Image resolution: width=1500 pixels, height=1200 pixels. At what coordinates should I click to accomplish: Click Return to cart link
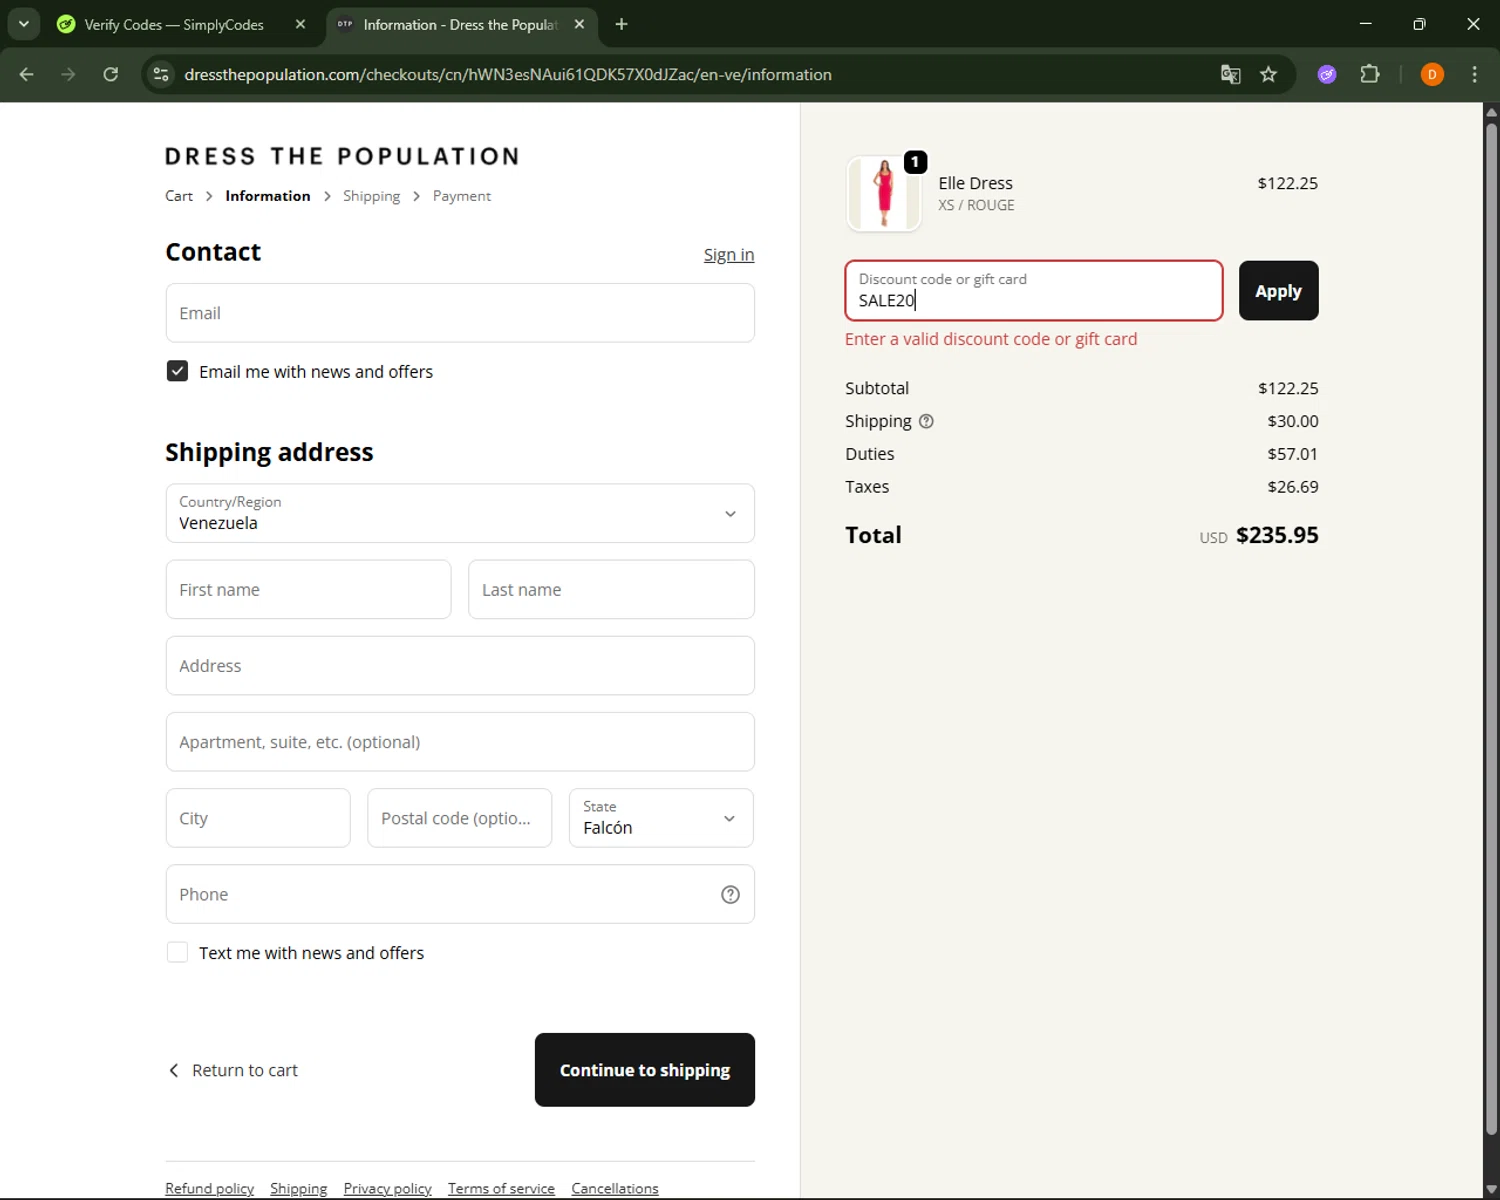coord(245,1070)
